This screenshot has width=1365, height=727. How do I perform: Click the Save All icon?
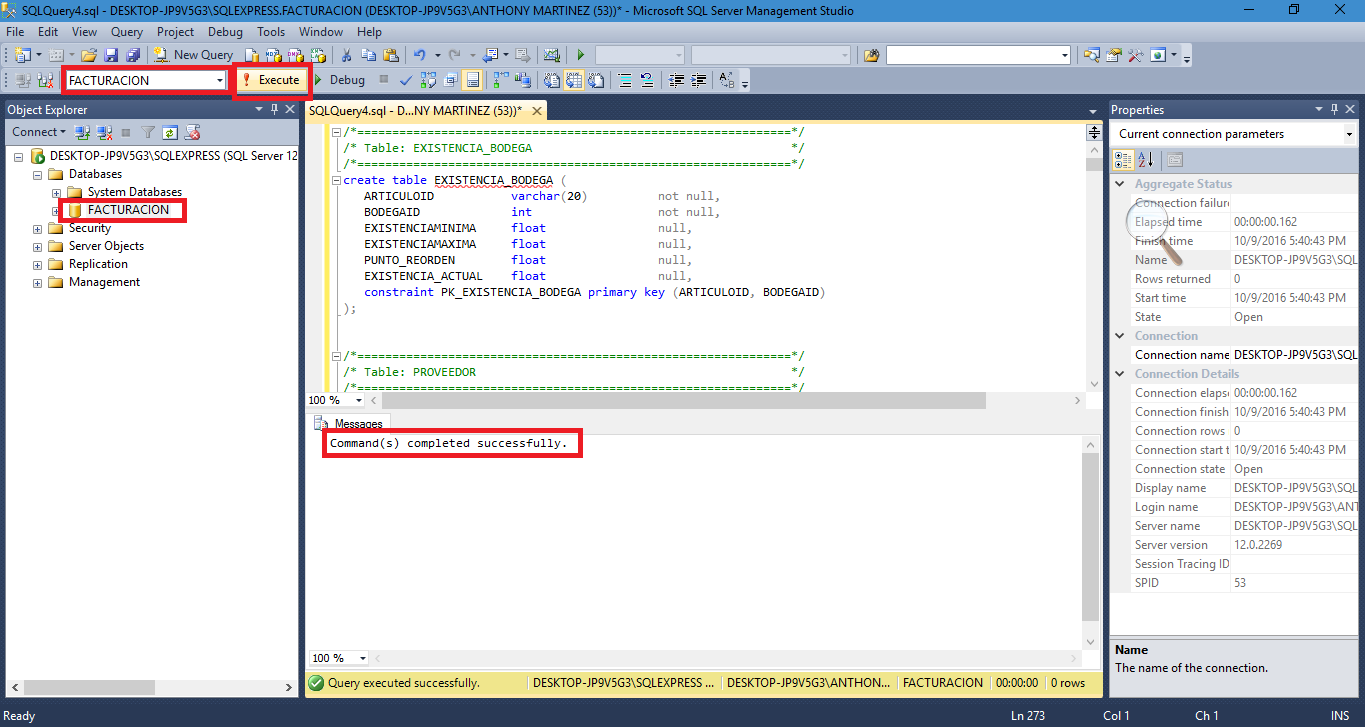point(132,55)
